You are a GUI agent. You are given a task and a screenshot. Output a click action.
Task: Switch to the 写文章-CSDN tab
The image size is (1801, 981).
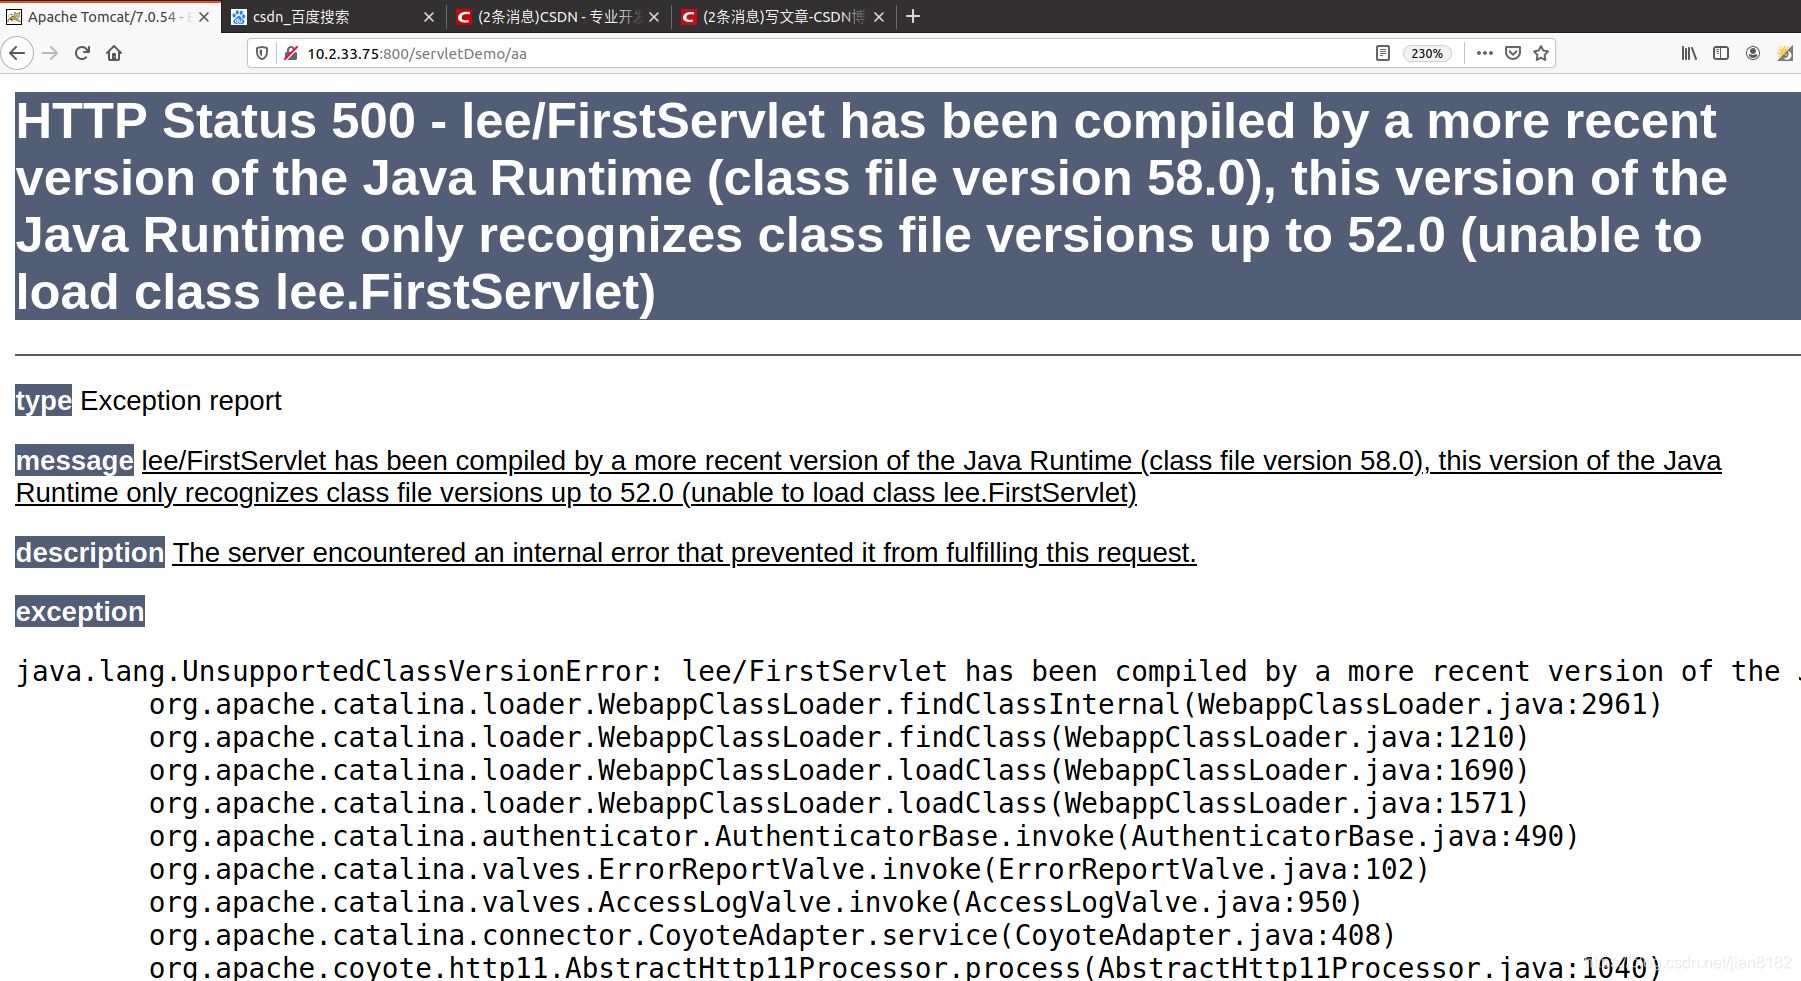click(780, 16)
